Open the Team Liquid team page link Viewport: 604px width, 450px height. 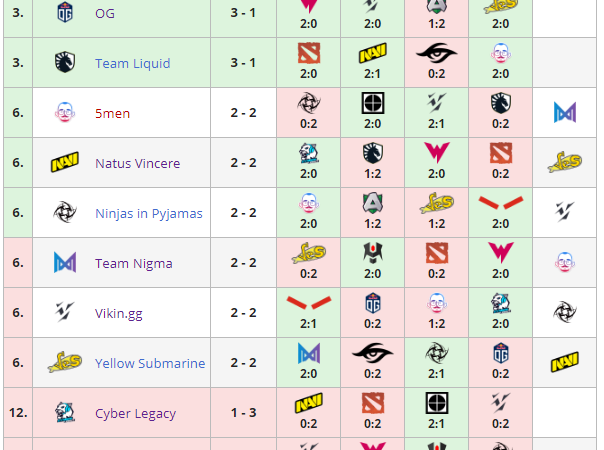pos(131,63)
